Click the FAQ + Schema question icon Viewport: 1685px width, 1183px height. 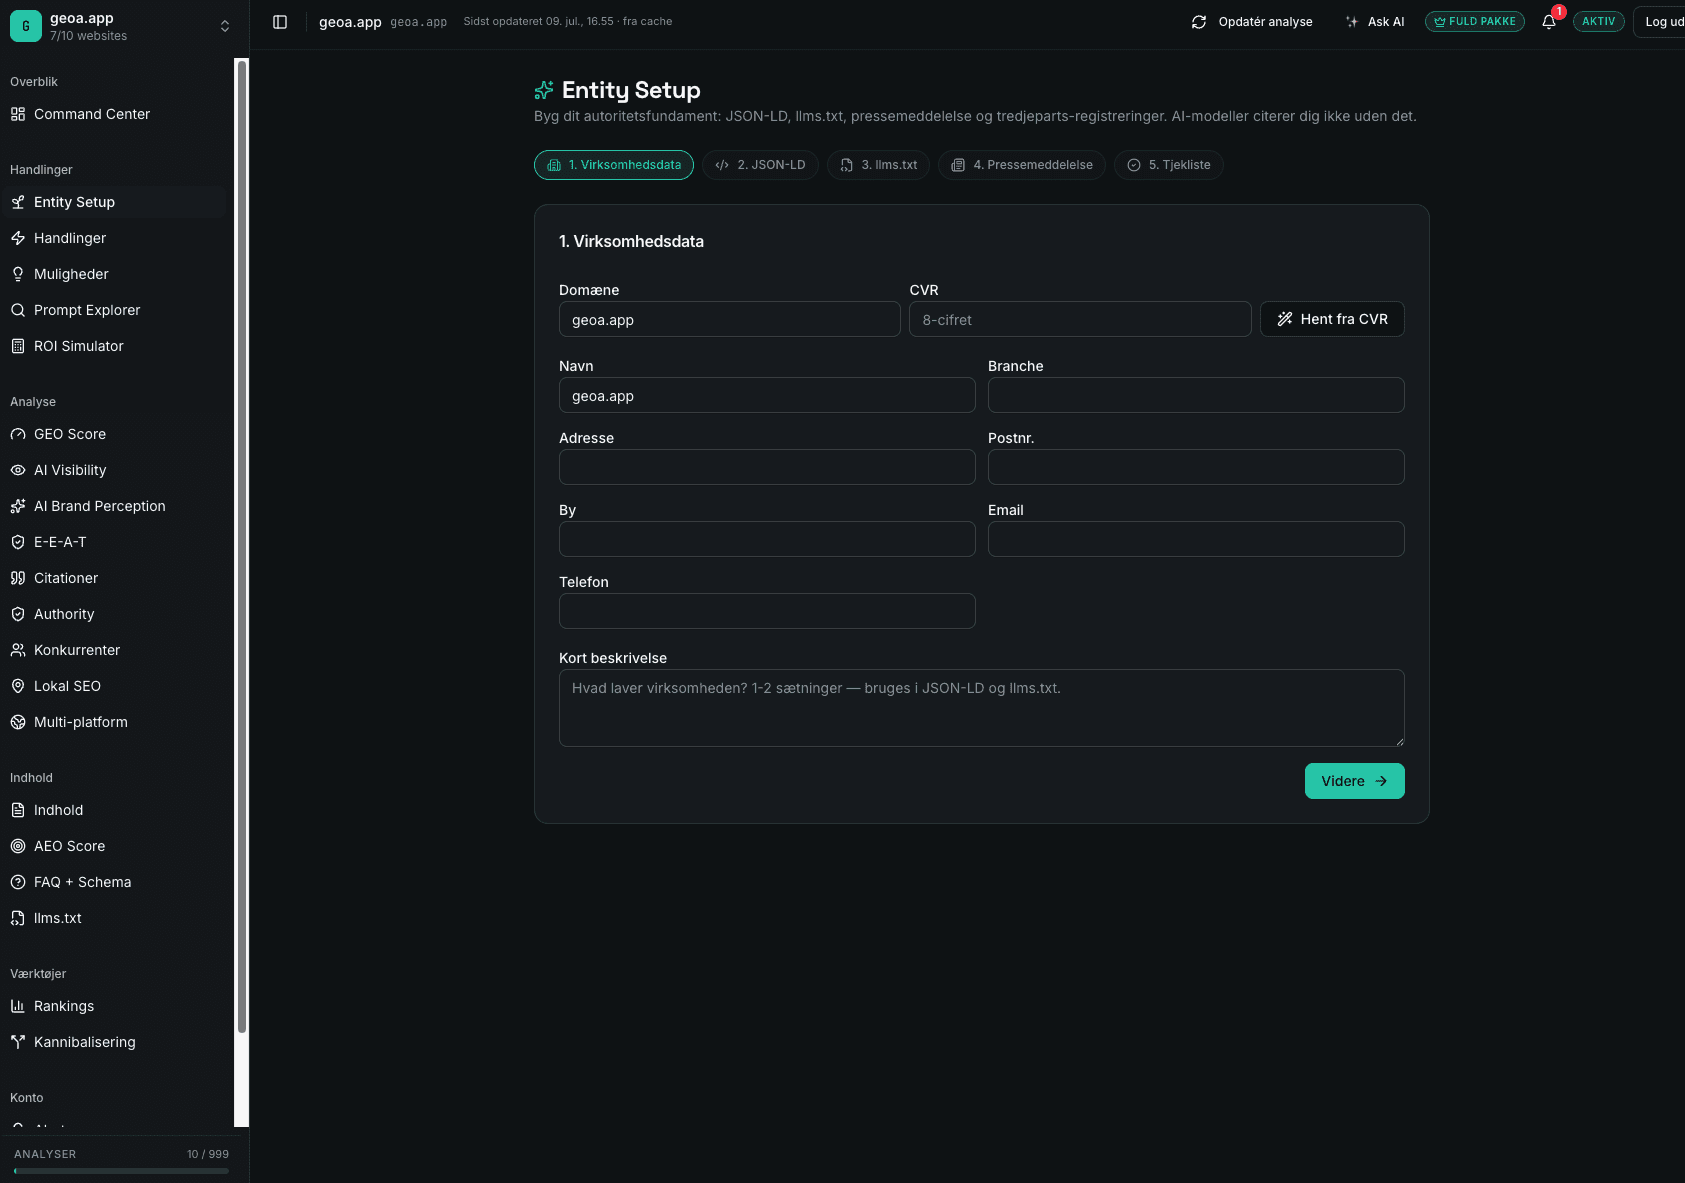tap(18, 882)
